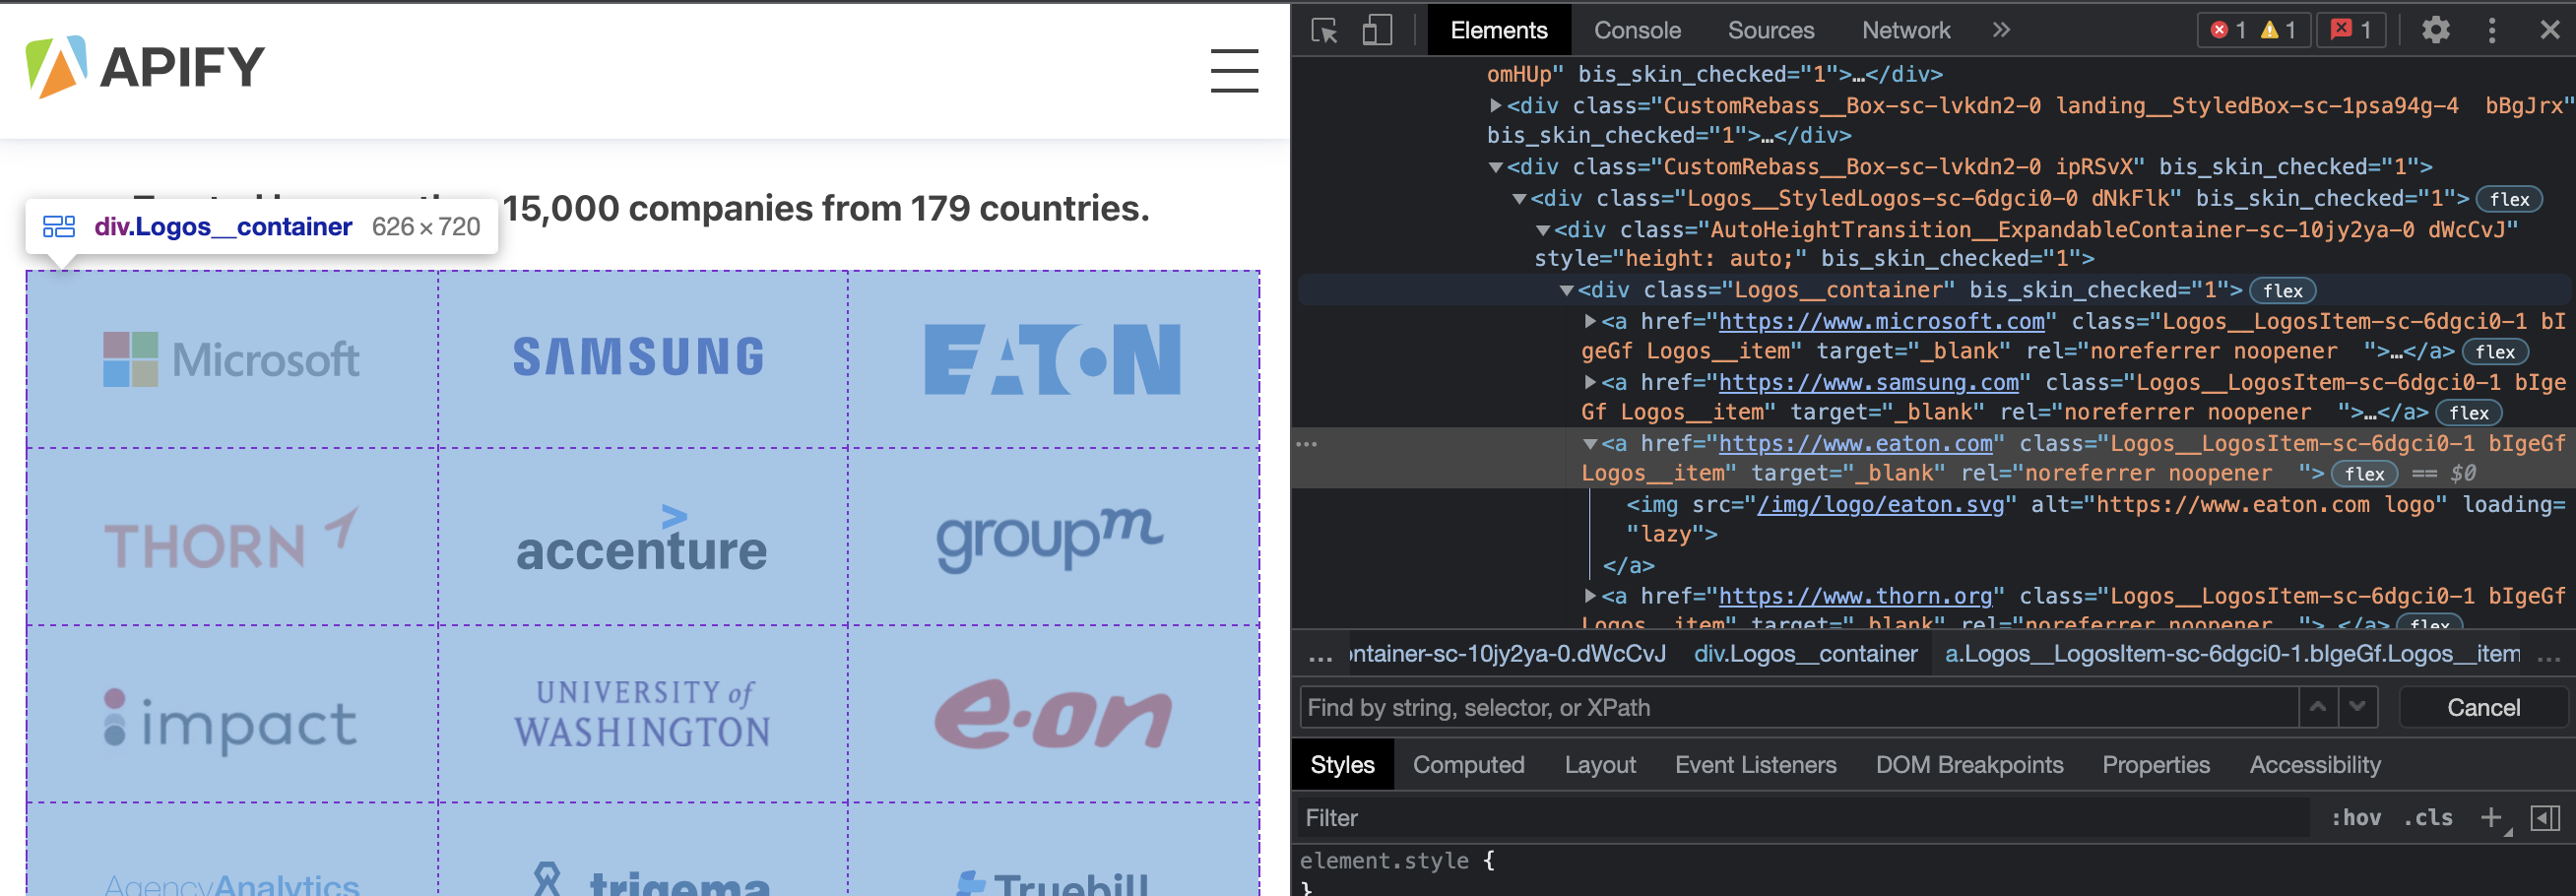Viewport: 2576px width, 896px height.
Task: Open the Event Listeners pane tab
Action: point(1755,765)
